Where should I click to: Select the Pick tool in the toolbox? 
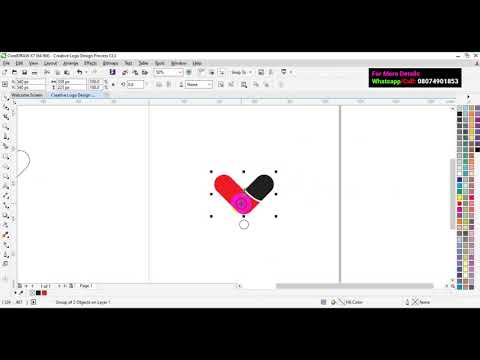pos(6,98)
